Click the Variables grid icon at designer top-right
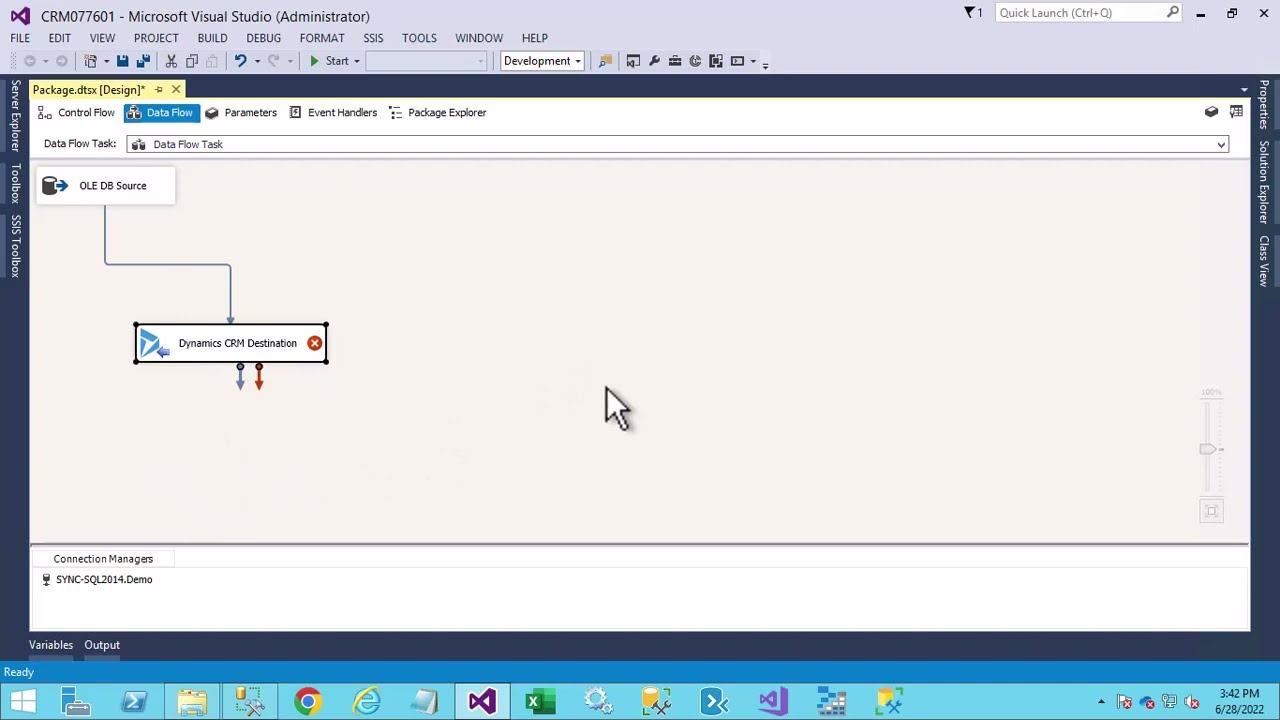 click(x=1236, y=112)
